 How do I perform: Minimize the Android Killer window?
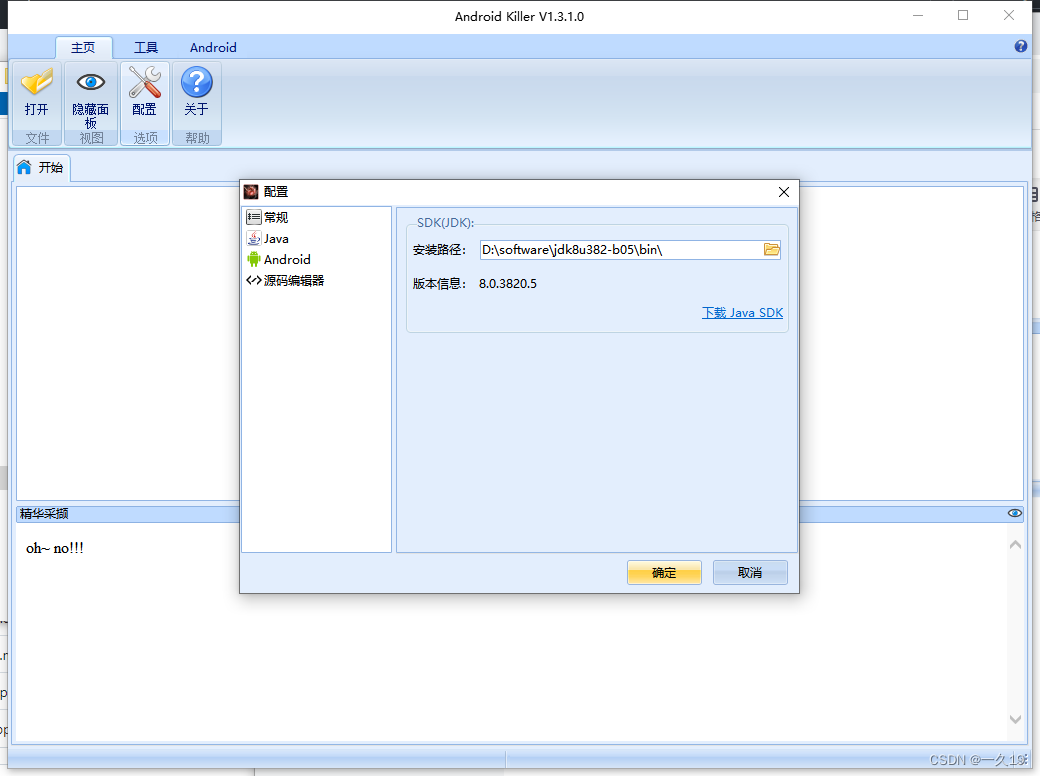point(918,15)
